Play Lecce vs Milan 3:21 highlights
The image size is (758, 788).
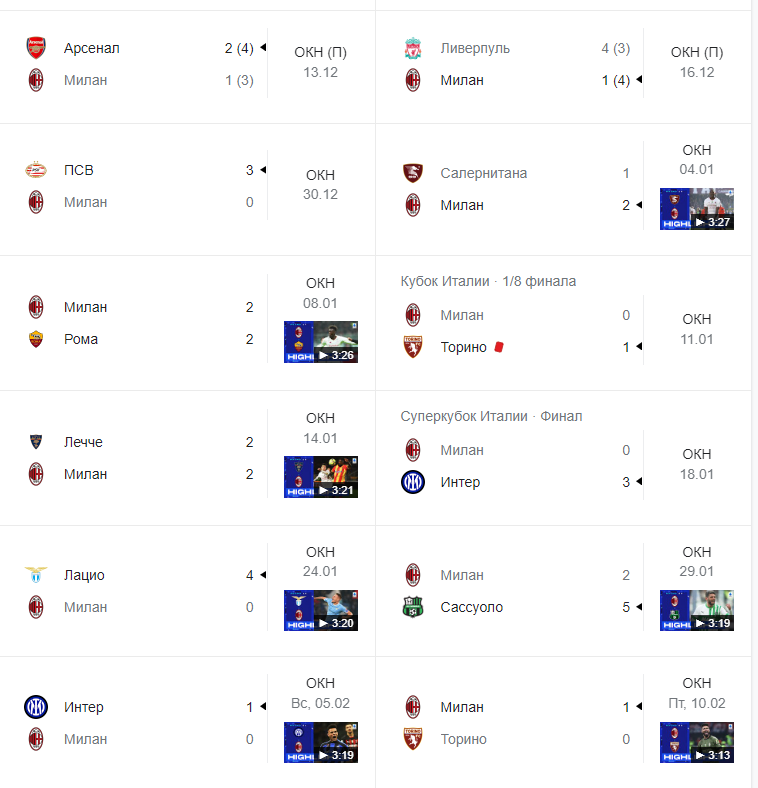(x=321, y=477)
